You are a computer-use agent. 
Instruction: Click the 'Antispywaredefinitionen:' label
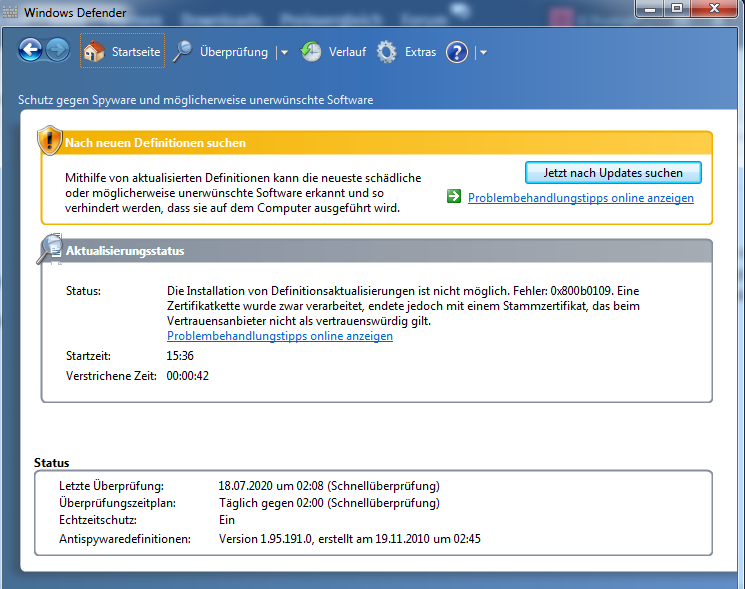point(125,539)
